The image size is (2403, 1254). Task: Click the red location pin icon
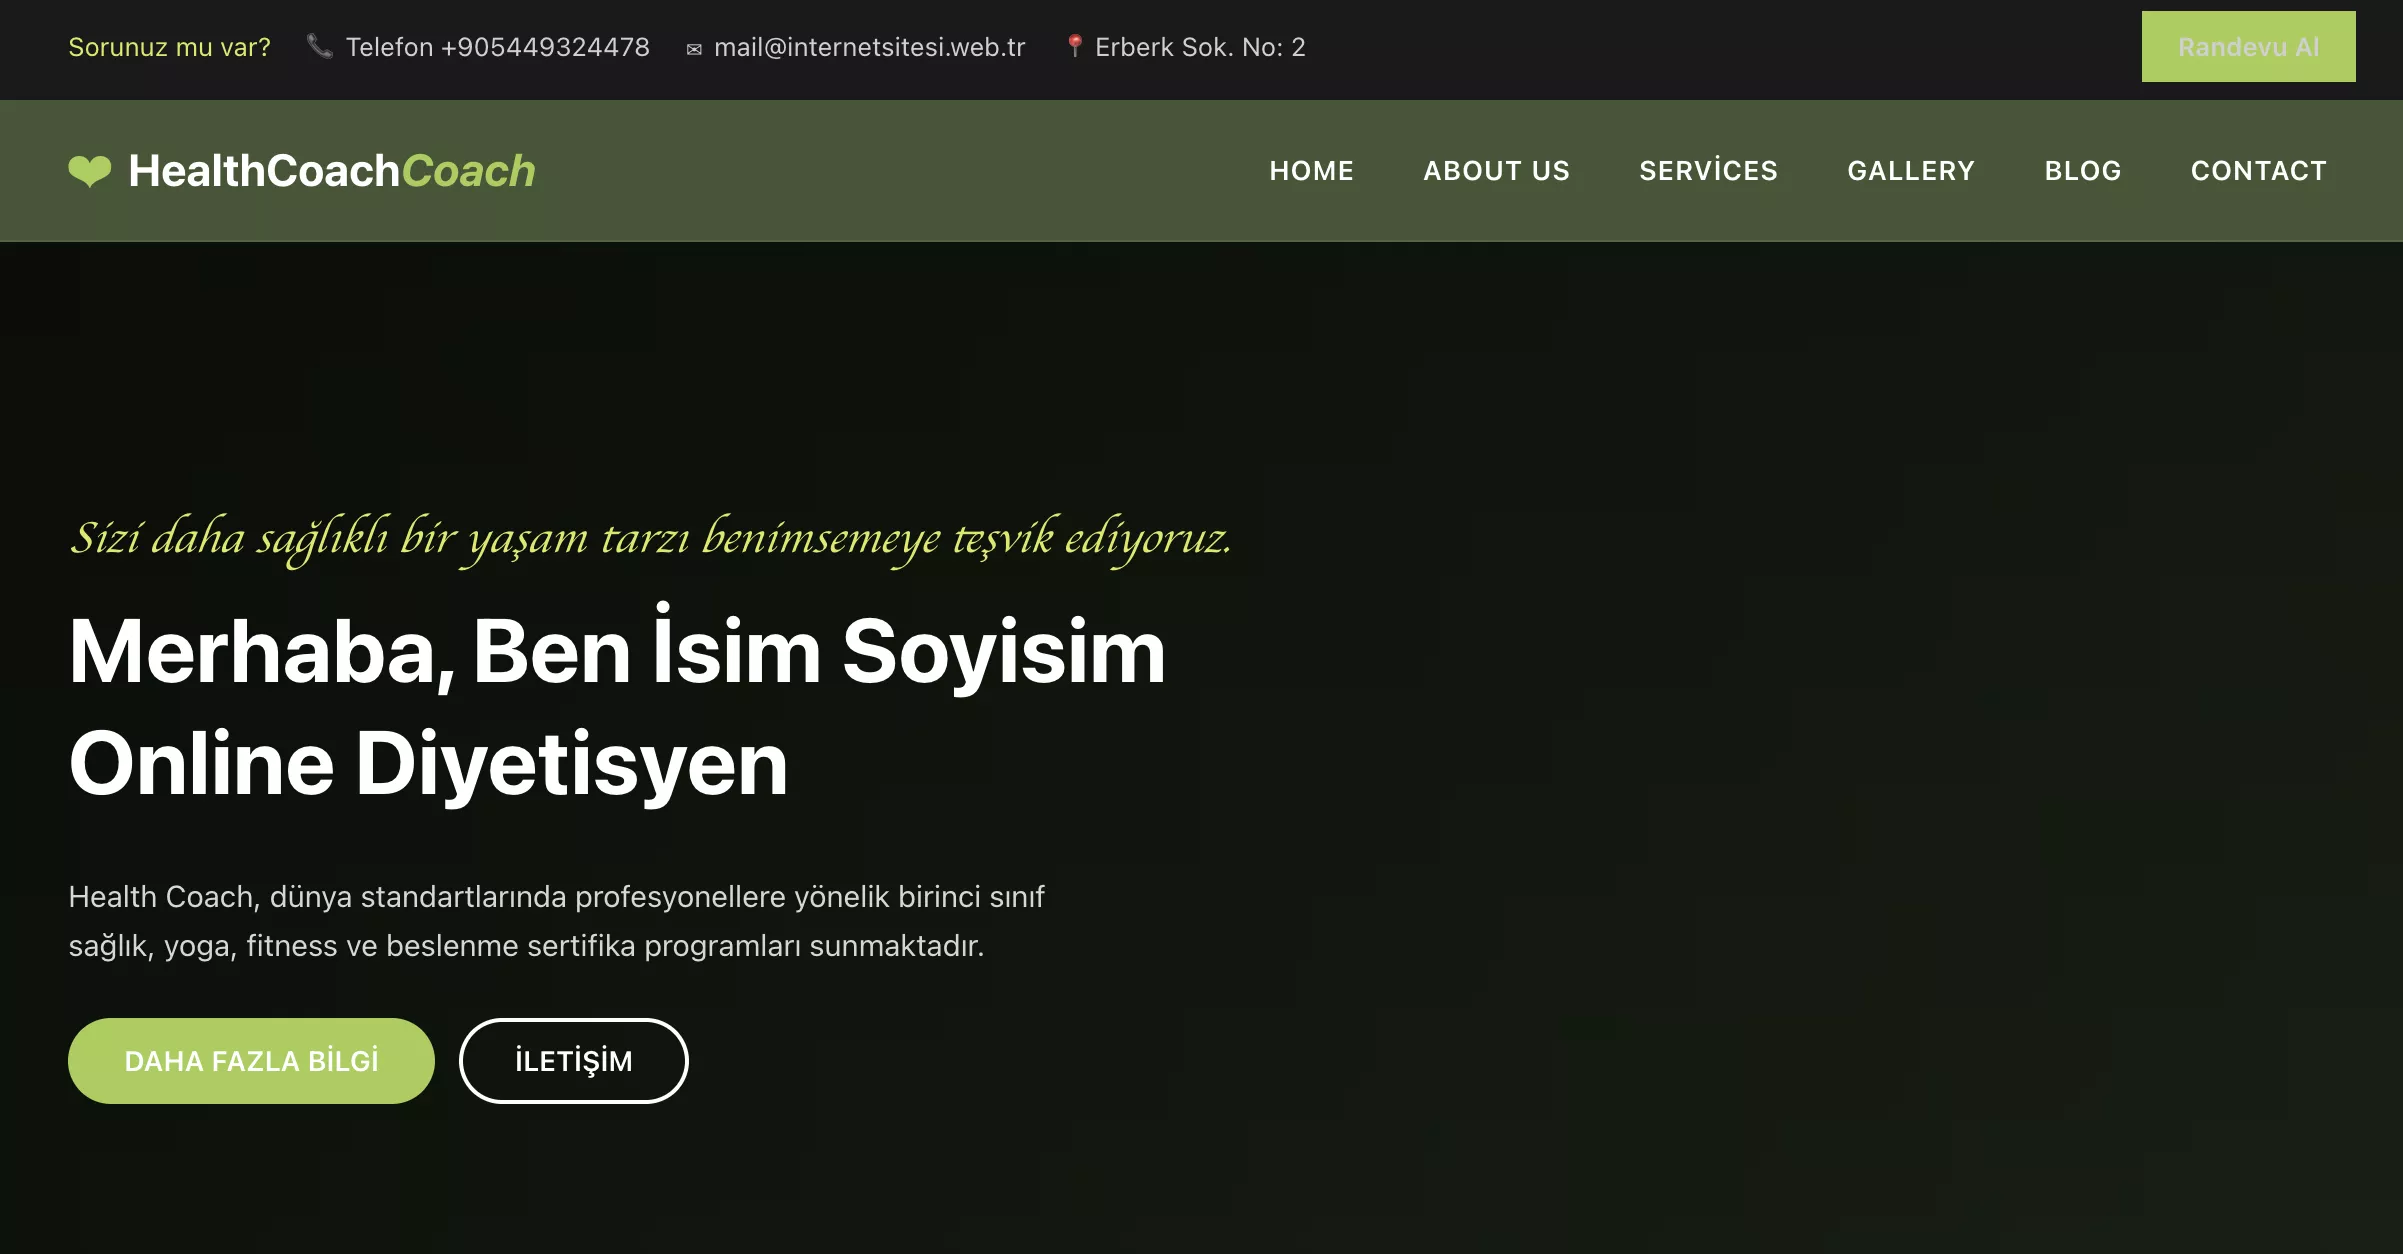1074,46
